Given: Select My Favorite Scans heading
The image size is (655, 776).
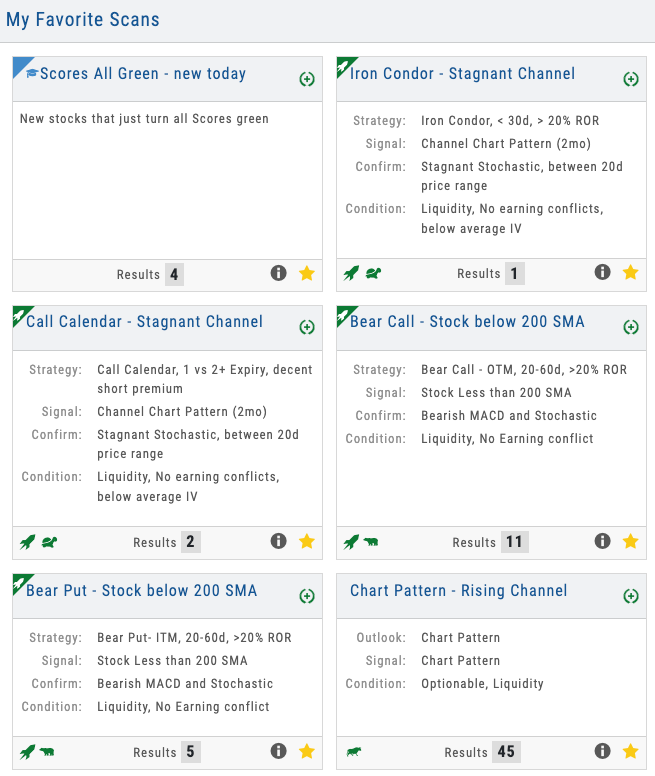Looking at the screenshot, I should point(82,20).
